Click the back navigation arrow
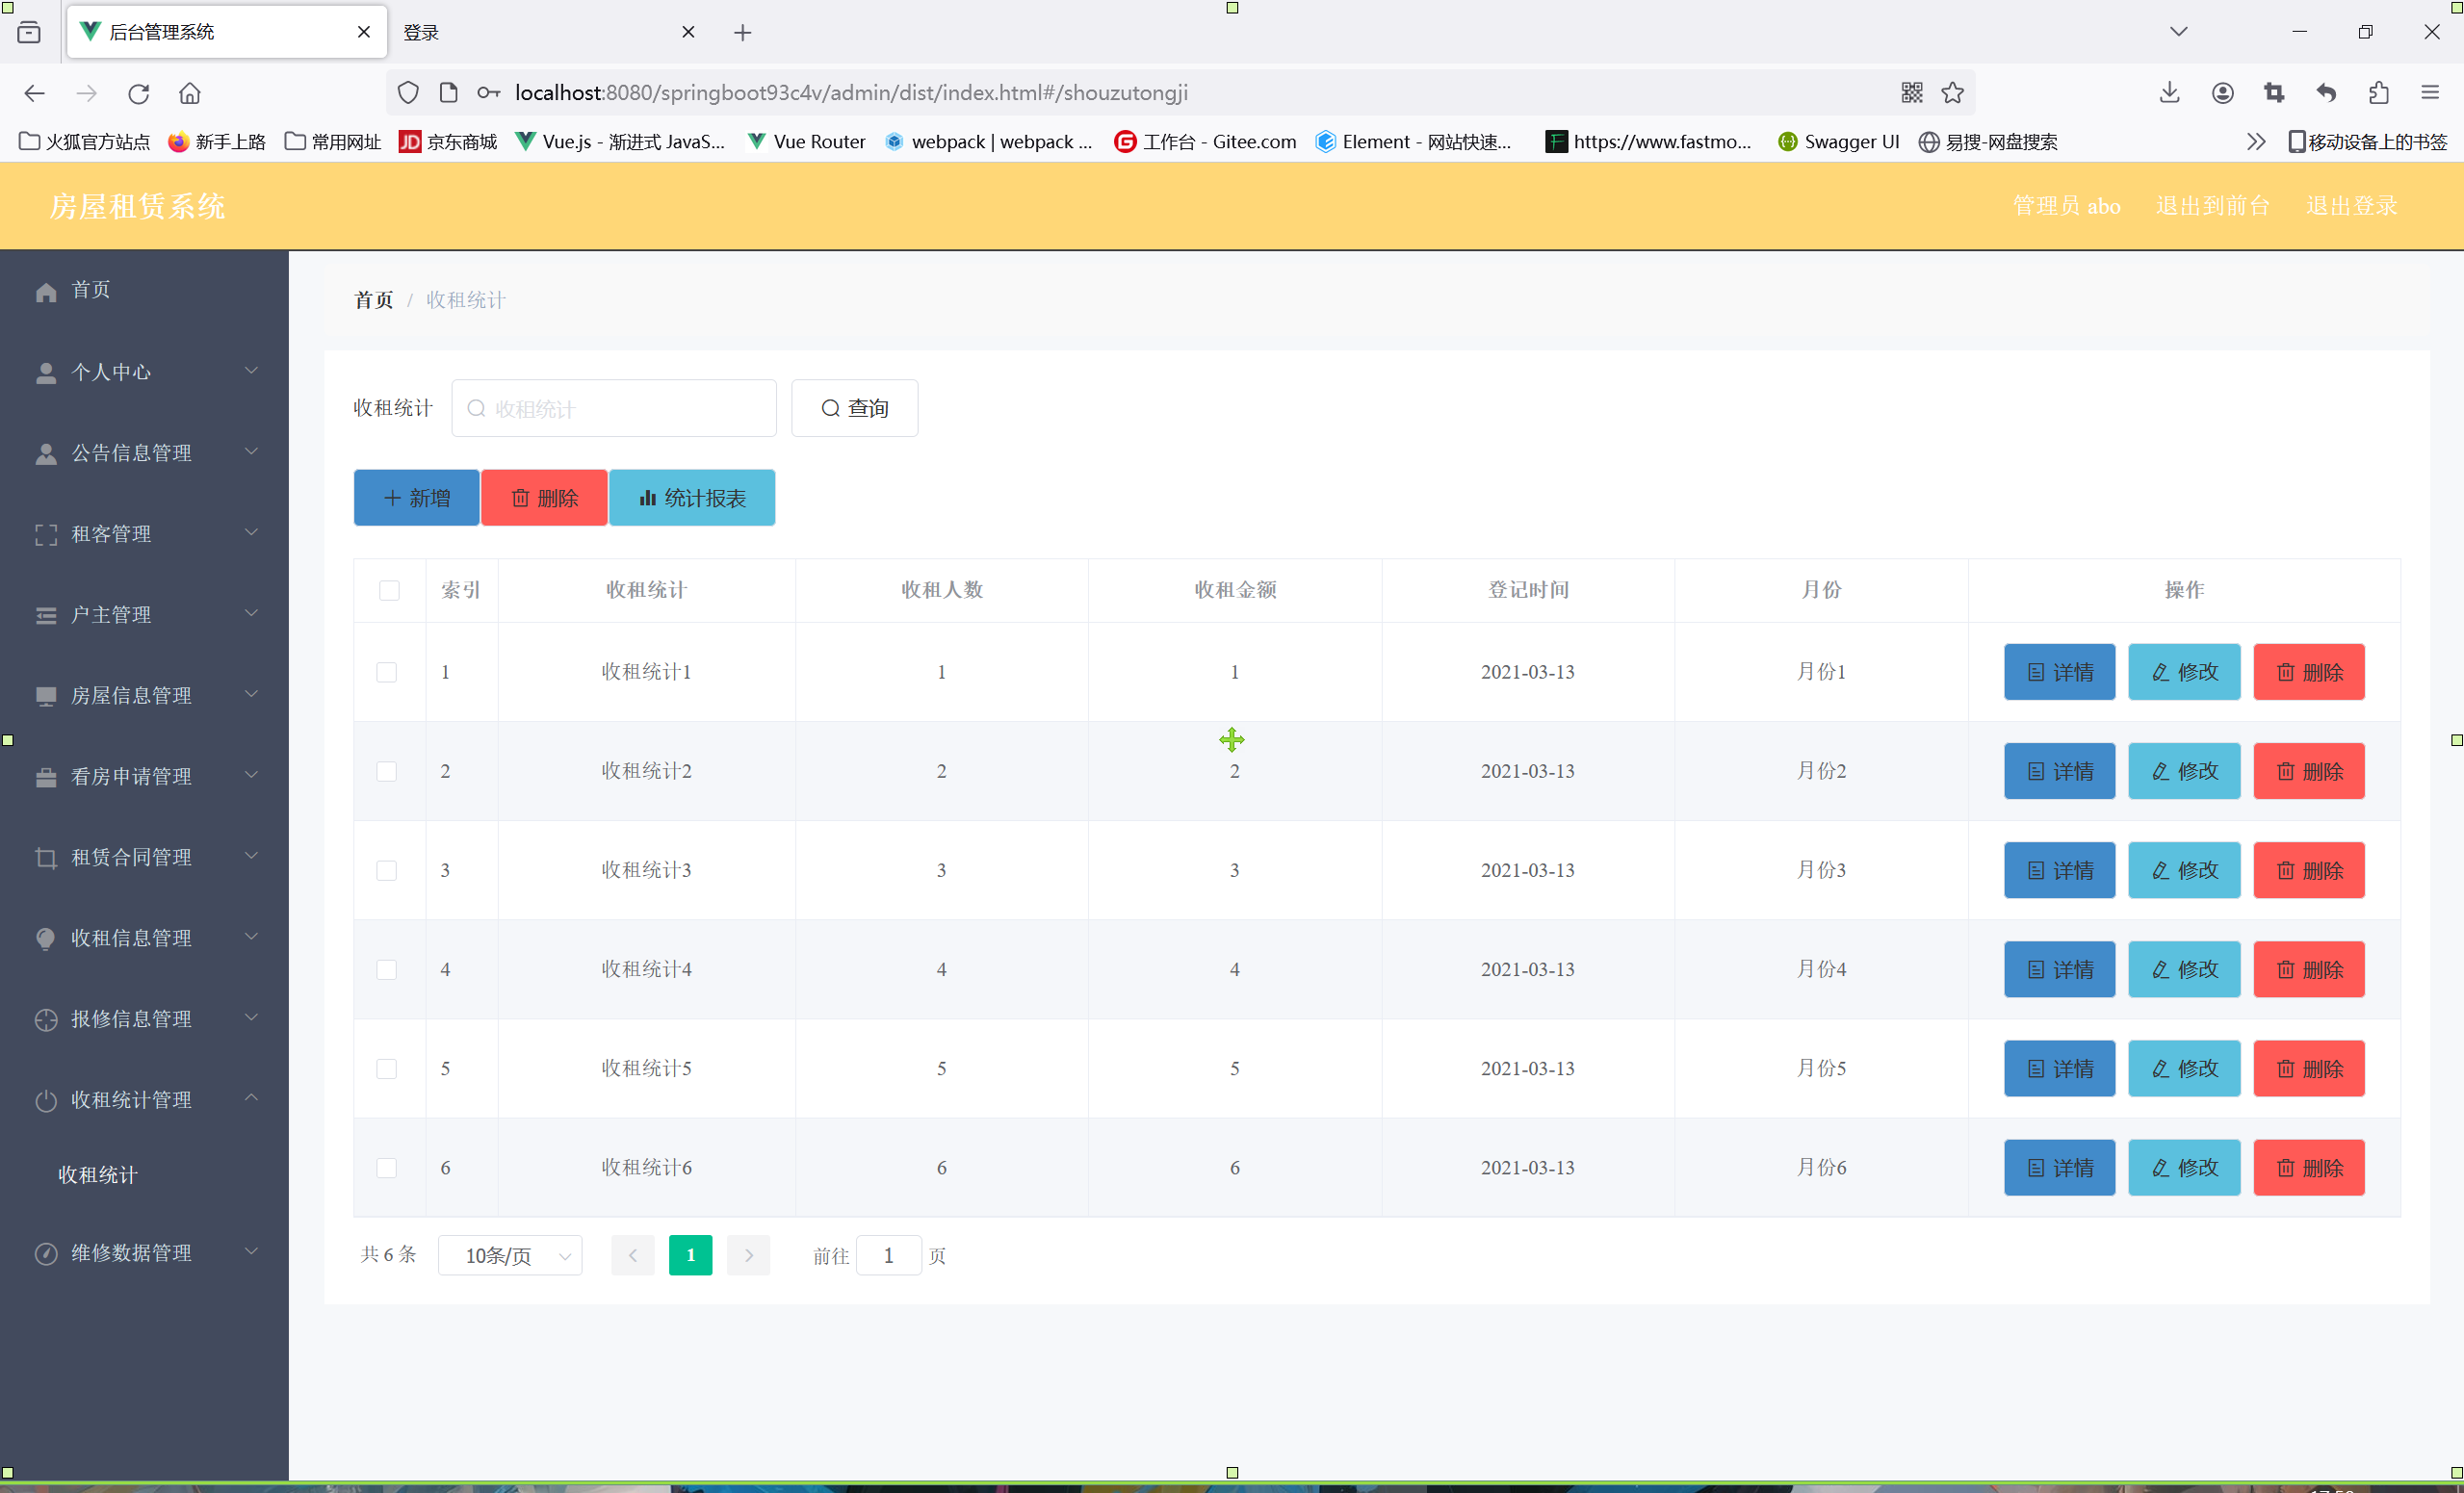Viewport: 2464px width, 1493px height. (35, 93)
